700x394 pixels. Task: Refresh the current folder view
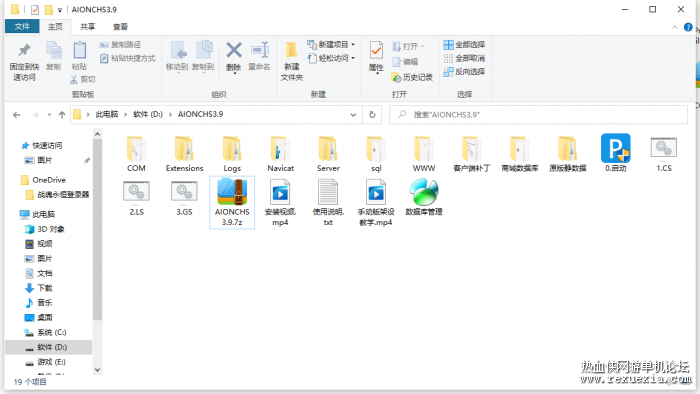[x=372, y=115]
